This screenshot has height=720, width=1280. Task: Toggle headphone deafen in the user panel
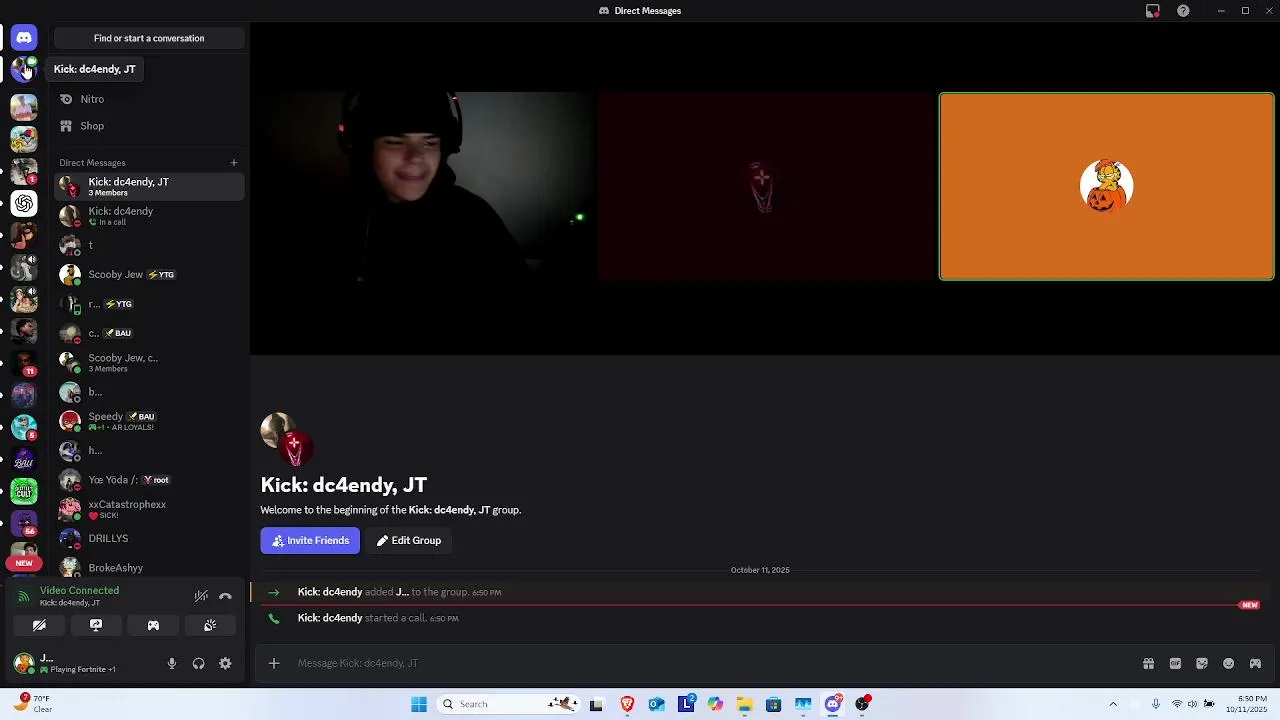coord(198,663)
